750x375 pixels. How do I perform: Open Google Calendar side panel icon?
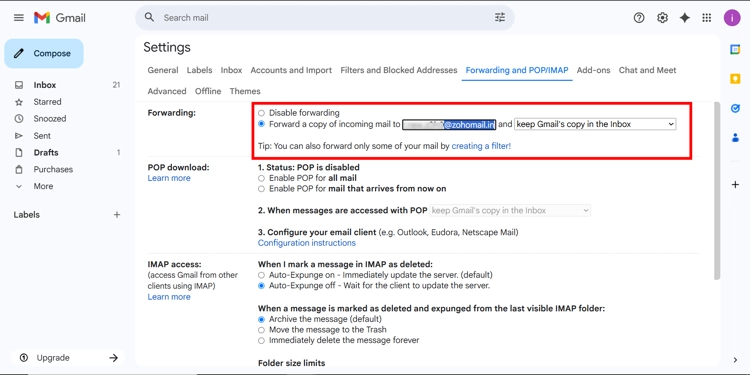pyautogui.click(x=735, y=49)
